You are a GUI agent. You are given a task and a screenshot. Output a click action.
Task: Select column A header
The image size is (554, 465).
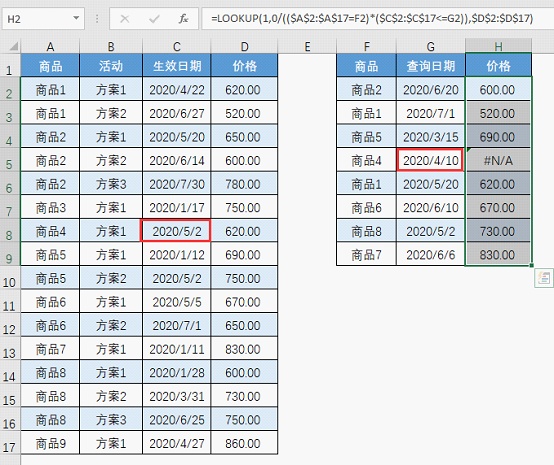[50, 46]
